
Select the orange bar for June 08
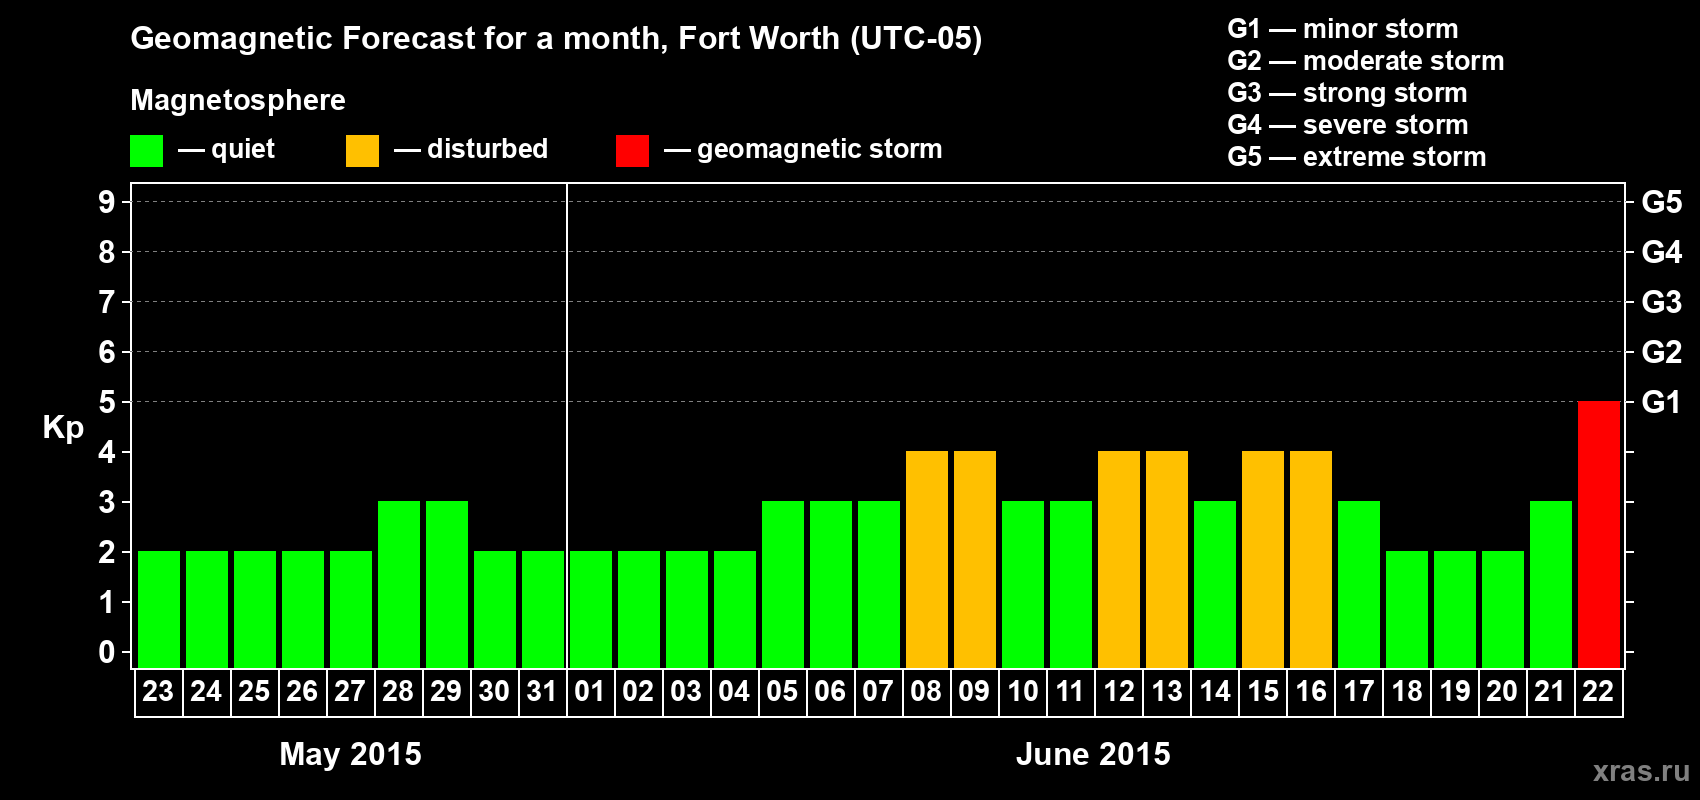tap(927, 559)
